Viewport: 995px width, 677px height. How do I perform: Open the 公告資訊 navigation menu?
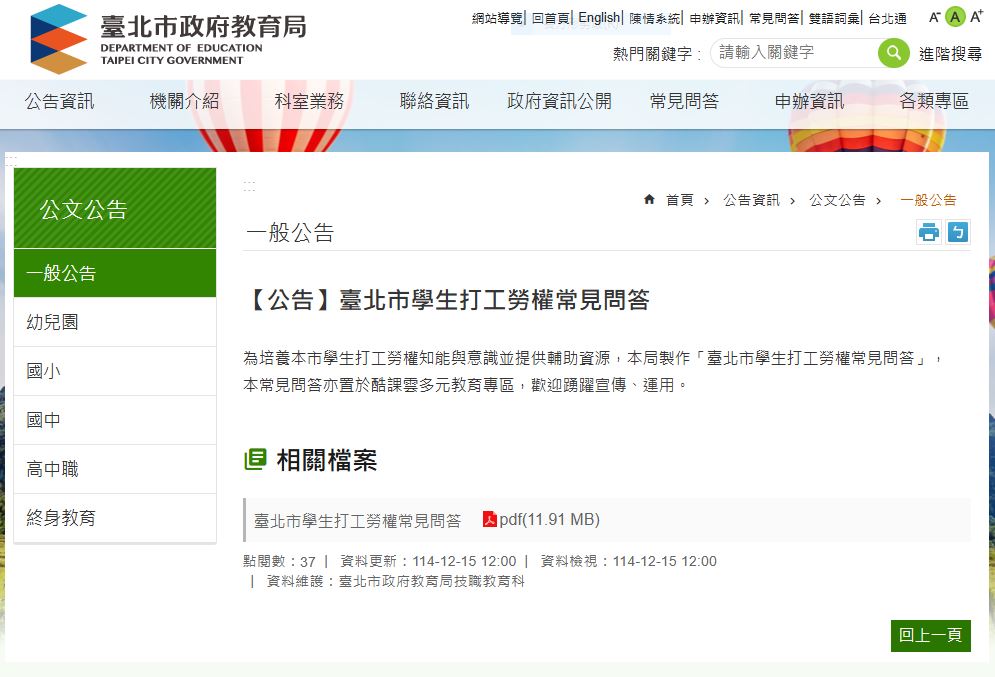(60, 101)
